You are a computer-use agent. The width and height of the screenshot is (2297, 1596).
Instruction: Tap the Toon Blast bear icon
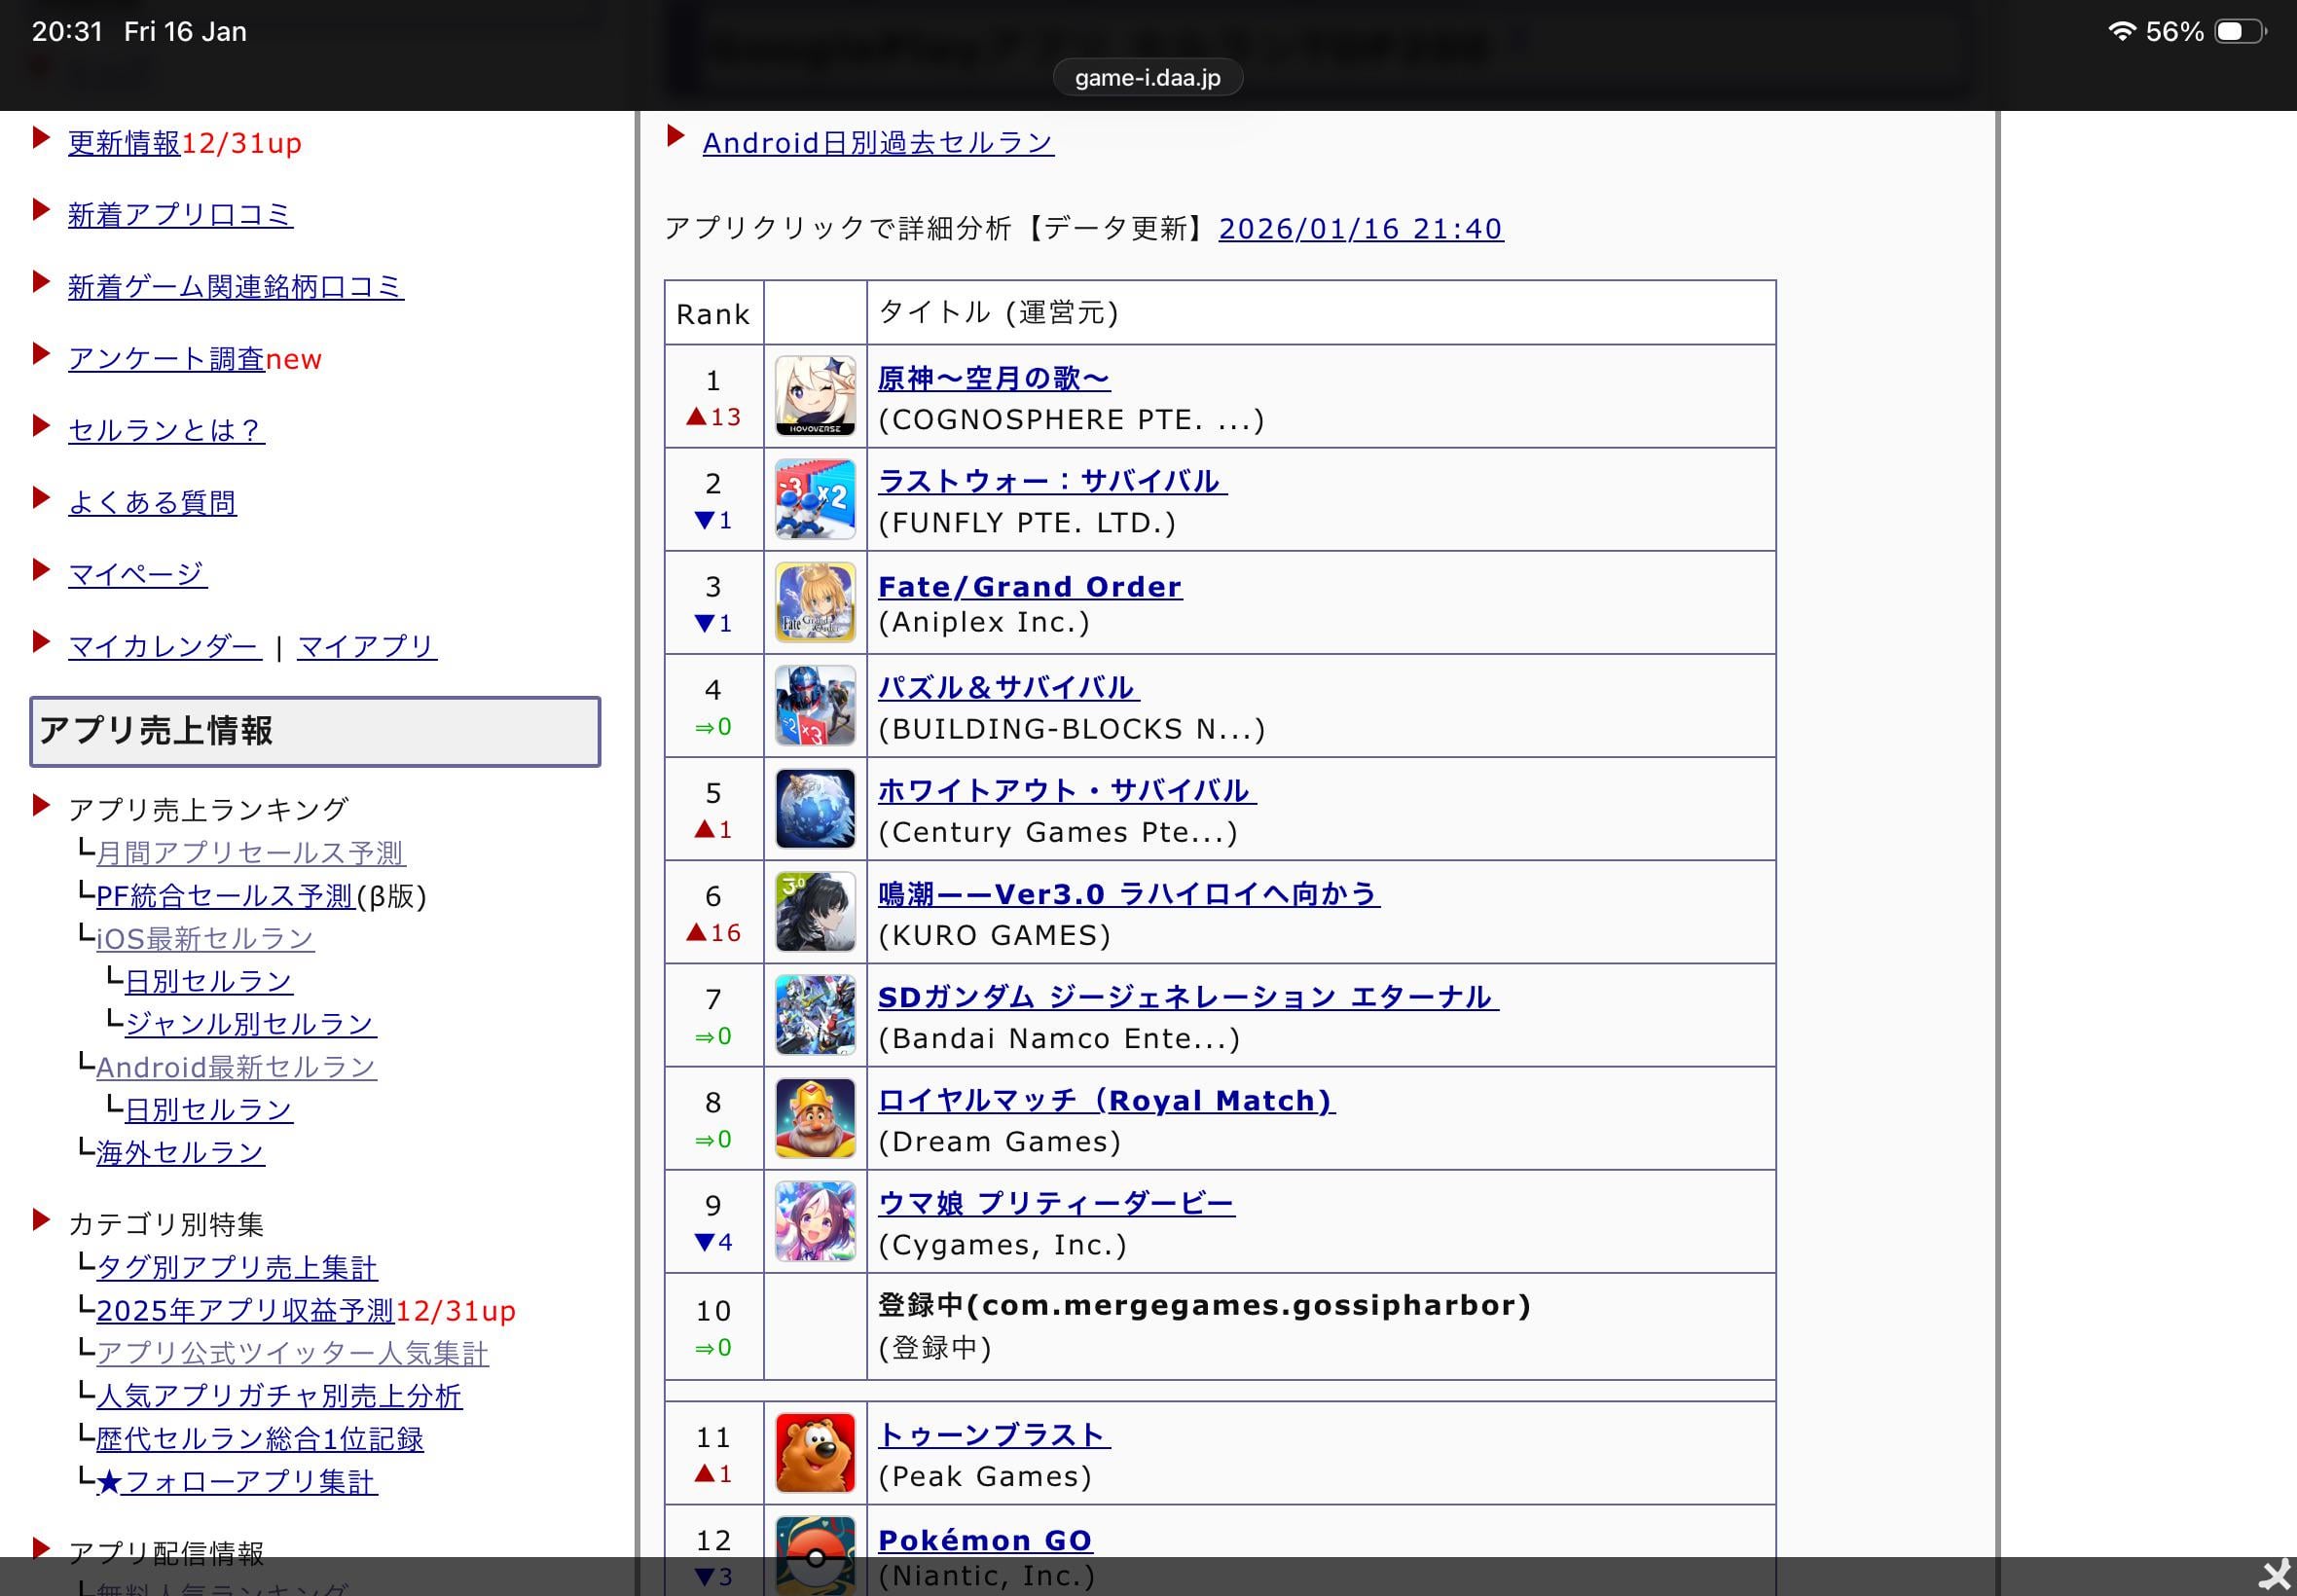[815, 1453]
